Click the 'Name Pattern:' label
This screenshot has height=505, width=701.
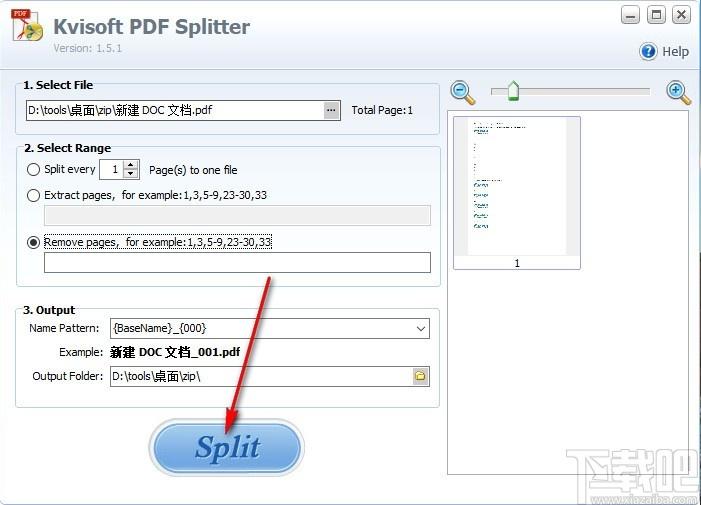tap(64, 328)
